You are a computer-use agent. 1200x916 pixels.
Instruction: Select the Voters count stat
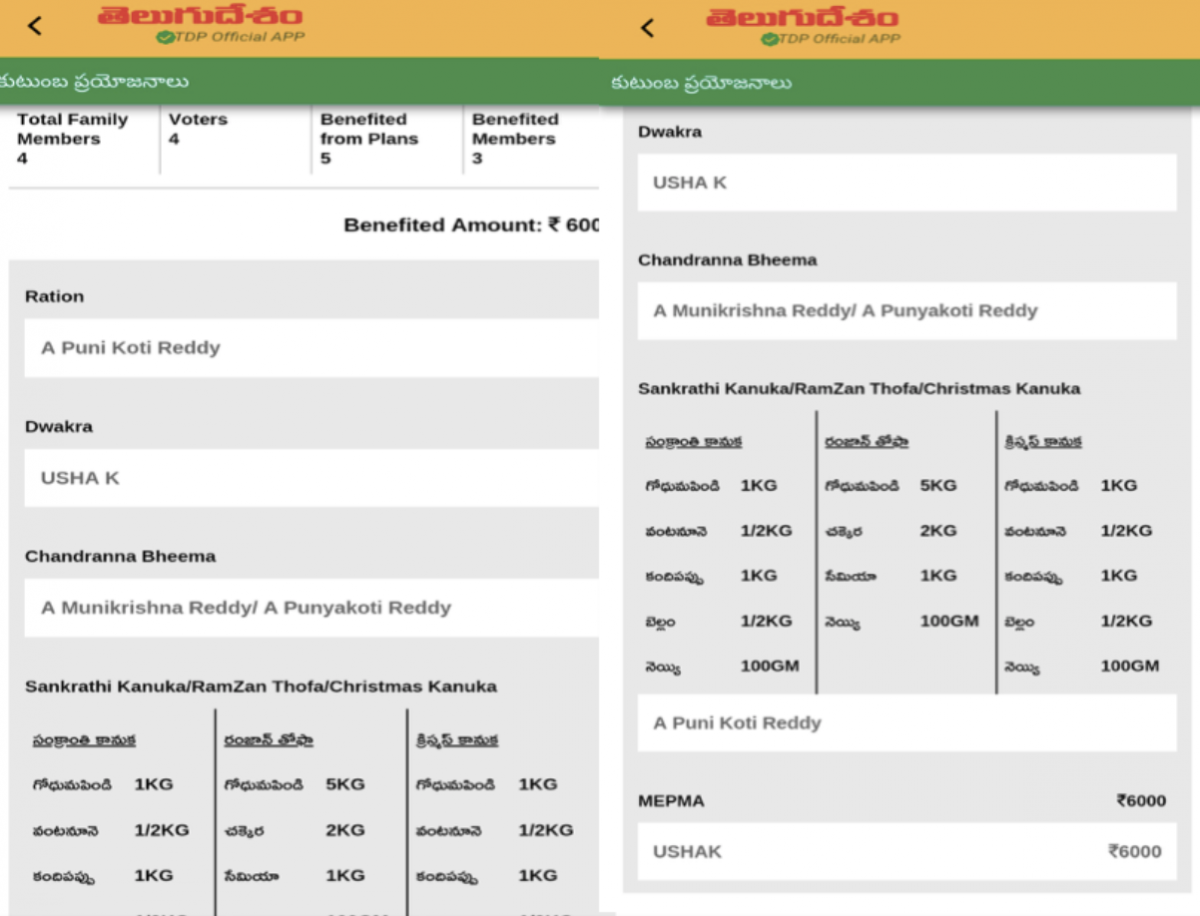point(198,128)
